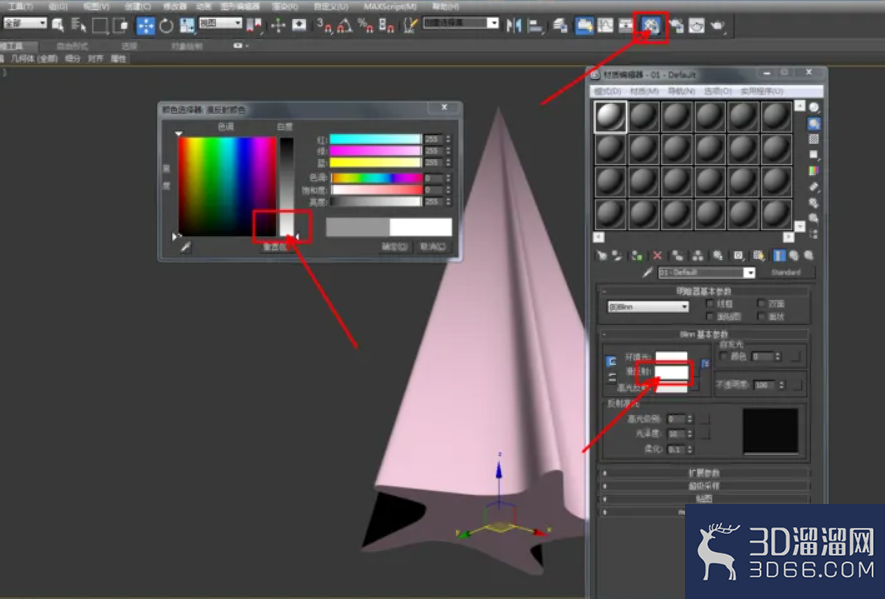This screenshot has height=599, width=885.
Task: Click the 白度 whiteness vertical slider
Action: click(x=287, y=186)
